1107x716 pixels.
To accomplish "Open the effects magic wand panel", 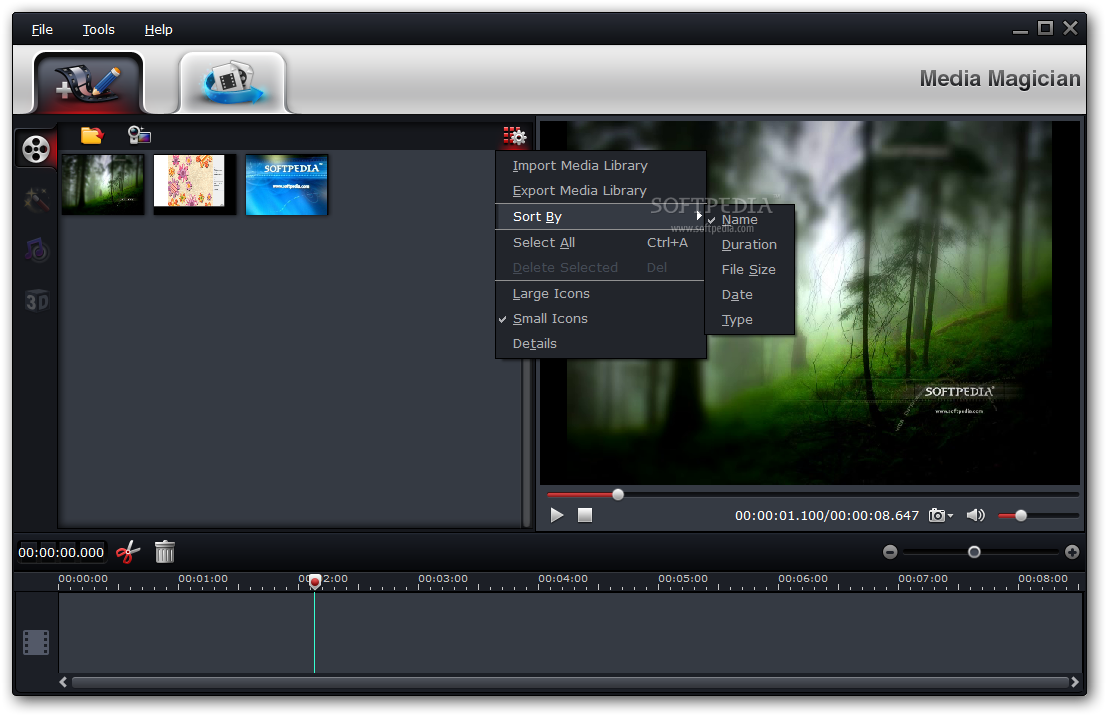I will coord(36,200).
